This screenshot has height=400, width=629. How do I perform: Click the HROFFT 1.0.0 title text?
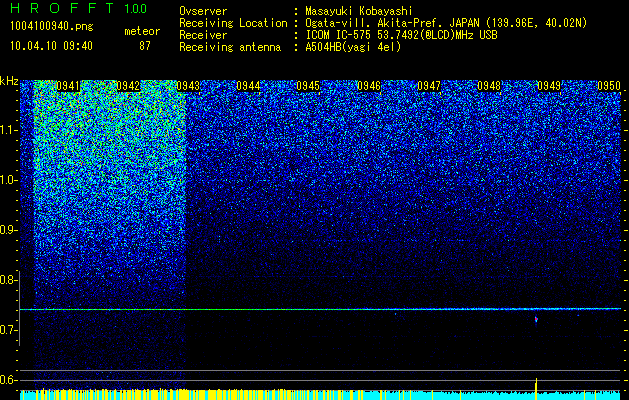point(78,8)
